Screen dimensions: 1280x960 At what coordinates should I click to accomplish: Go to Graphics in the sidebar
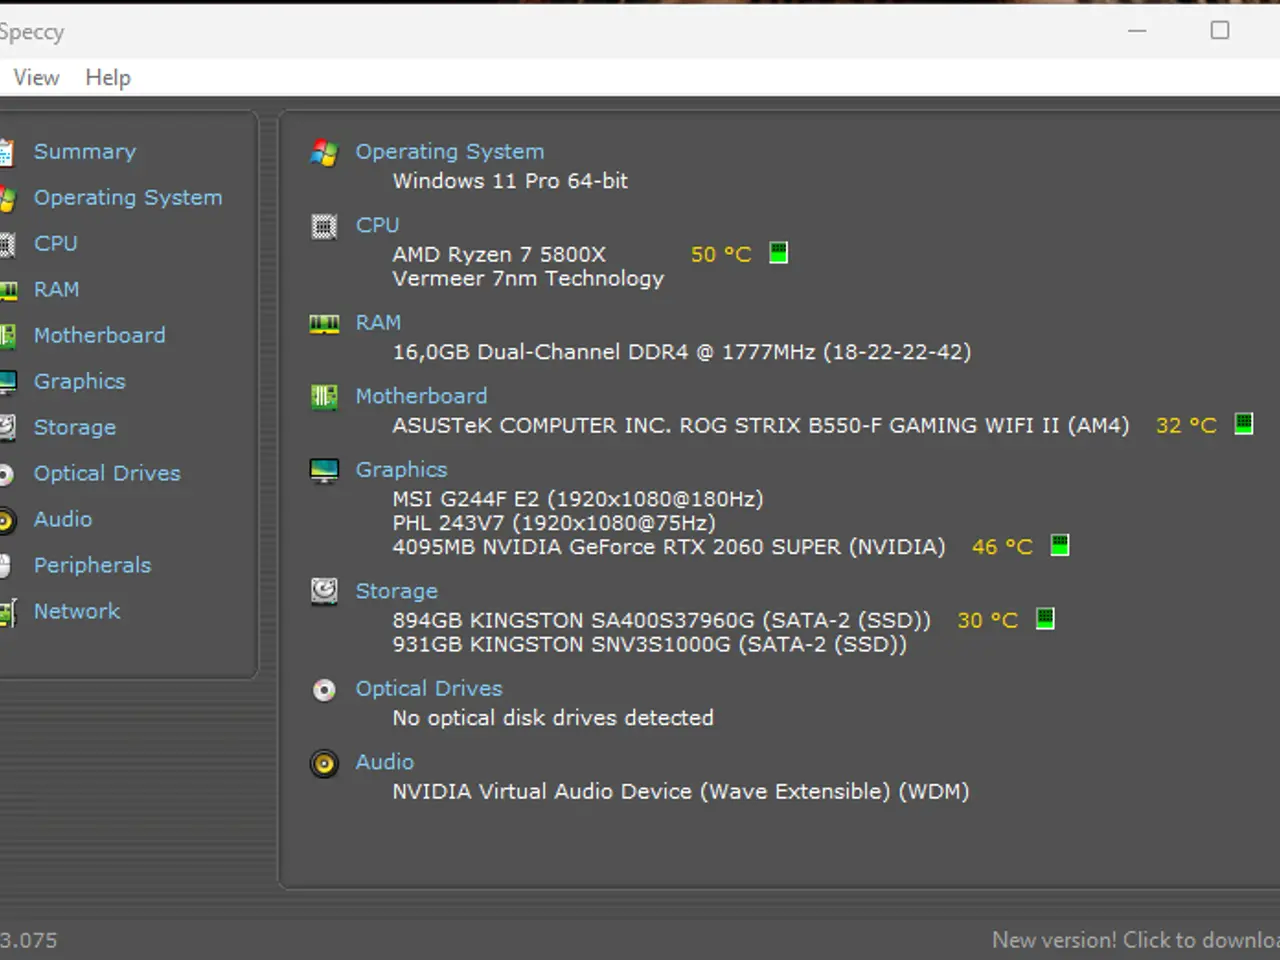(80, 382)
